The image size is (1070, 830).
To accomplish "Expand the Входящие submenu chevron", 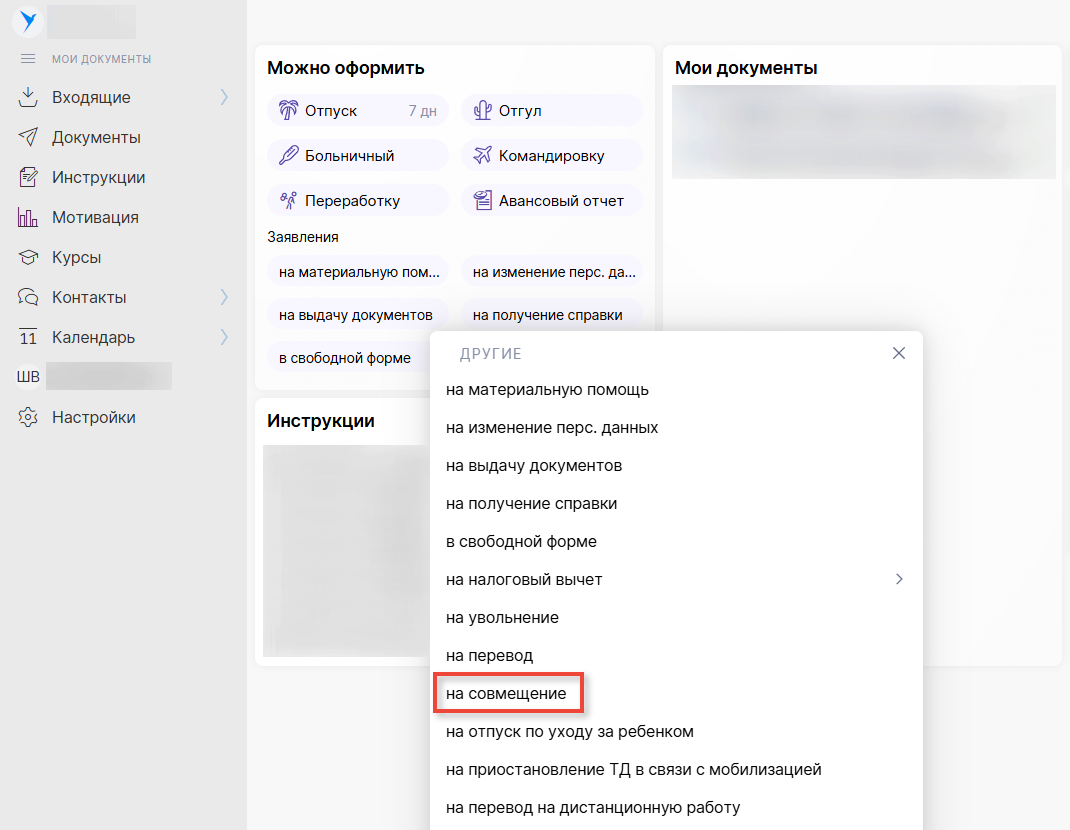I will tap(224, 97).
